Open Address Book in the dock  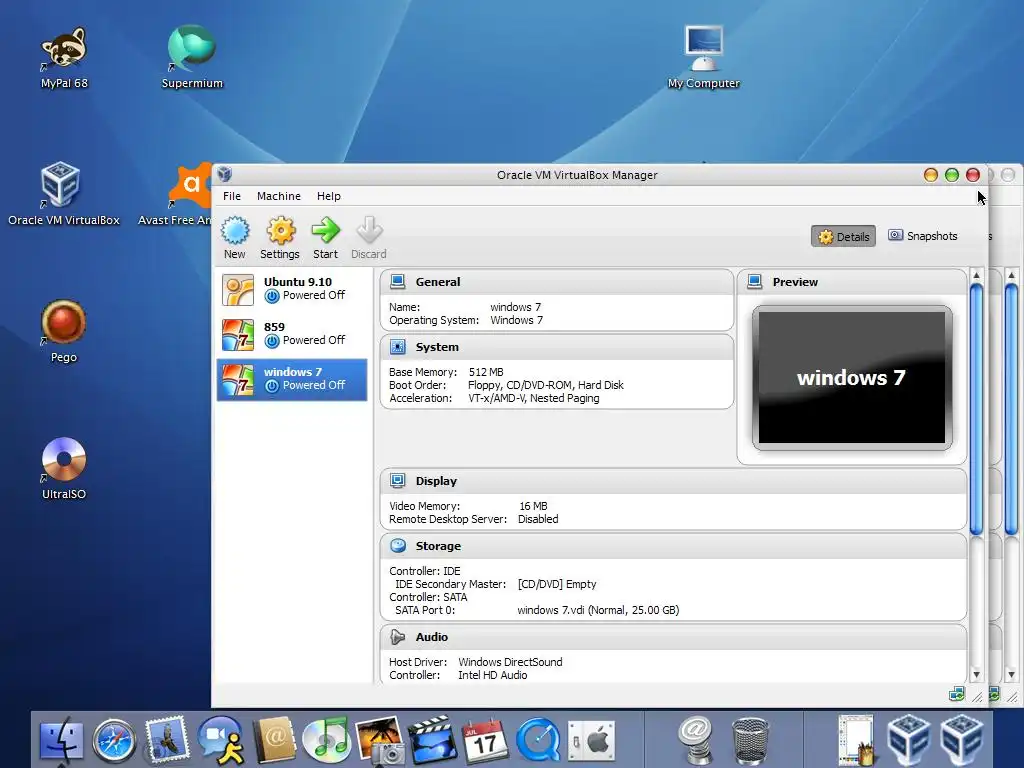pos(274,740)
